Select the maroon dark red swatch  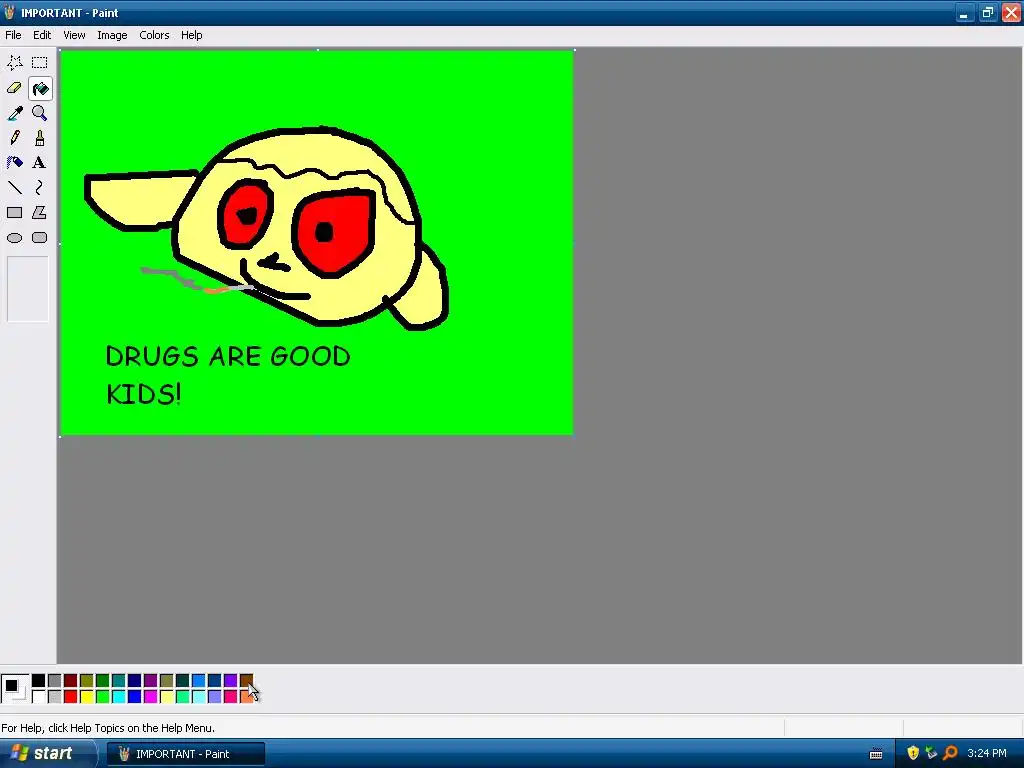71,681
